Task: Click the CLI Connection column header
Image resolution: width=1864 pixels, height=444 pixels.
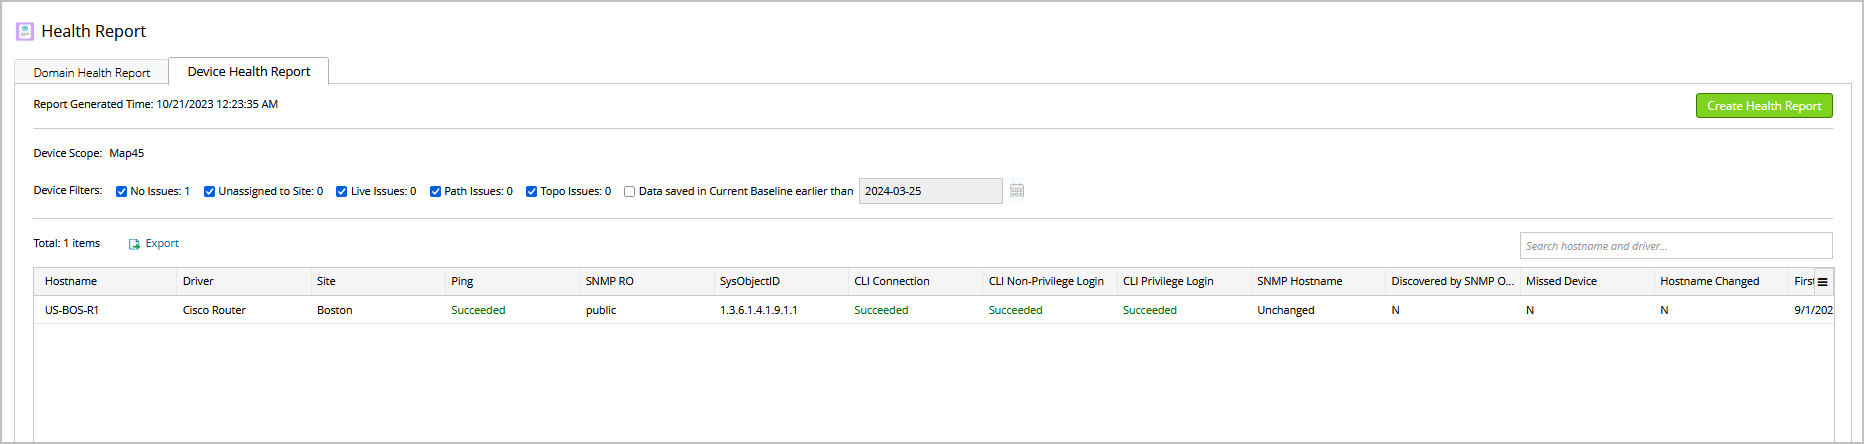Action: tap(891, 282)
